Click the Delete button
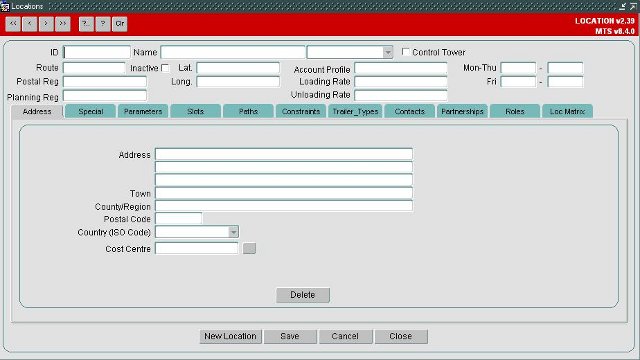The width and height of the screenshot is (640, 360). pyautogui.click(x=303, y=295)
